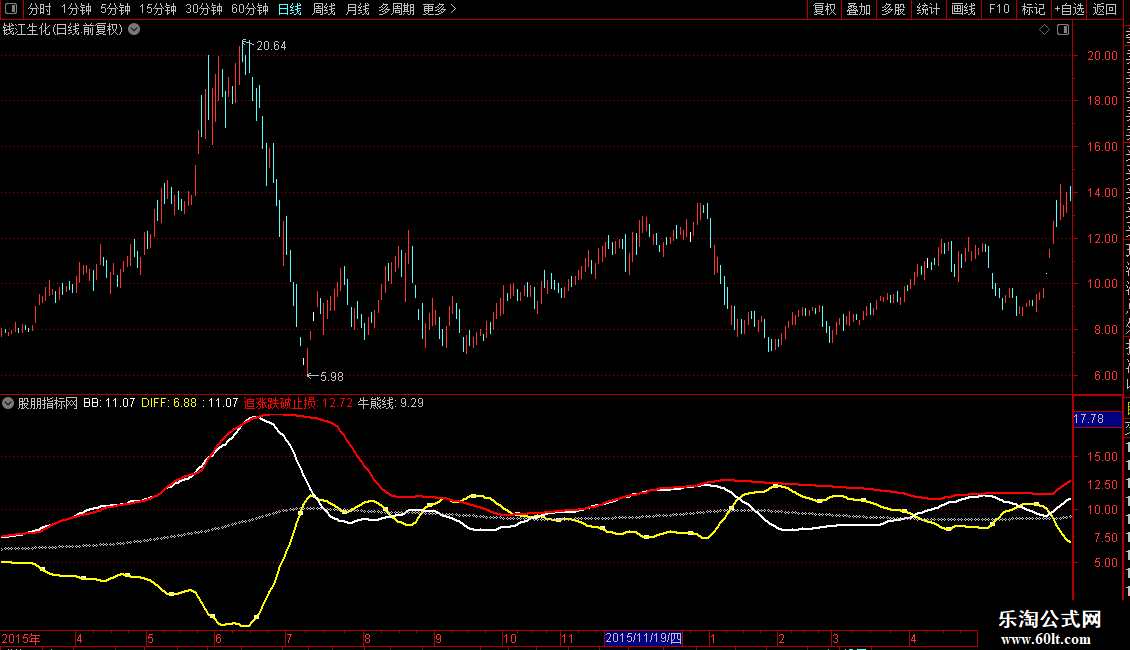Click the BB: 11.07 indicator value
The width and height of the screenshot is (1130, 650).
(109, 404)
